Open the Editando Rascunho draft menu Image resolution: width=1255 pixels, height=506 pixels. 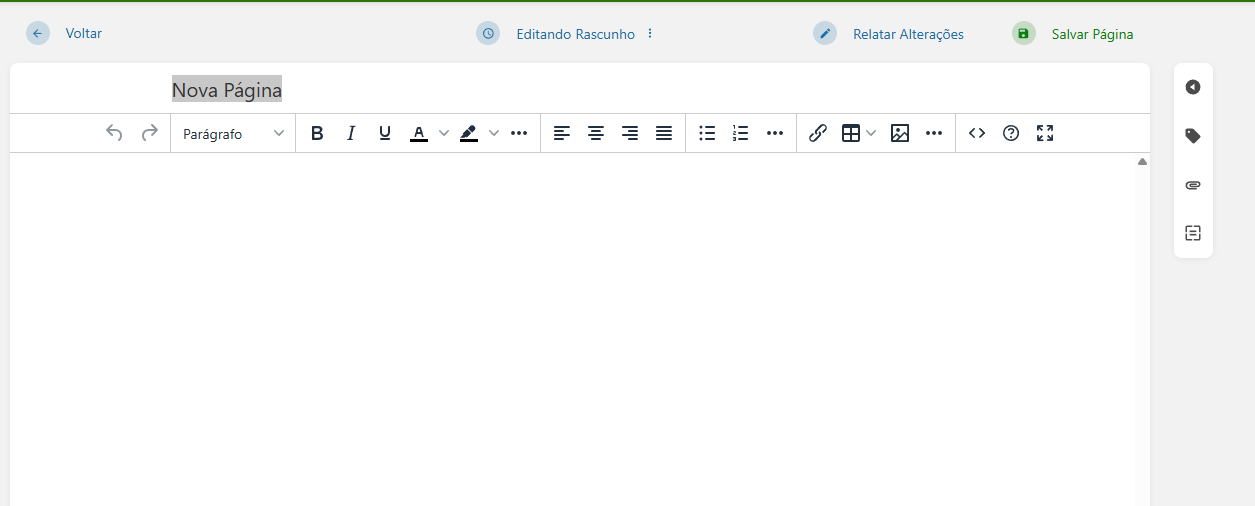click(x=575, y=34)
